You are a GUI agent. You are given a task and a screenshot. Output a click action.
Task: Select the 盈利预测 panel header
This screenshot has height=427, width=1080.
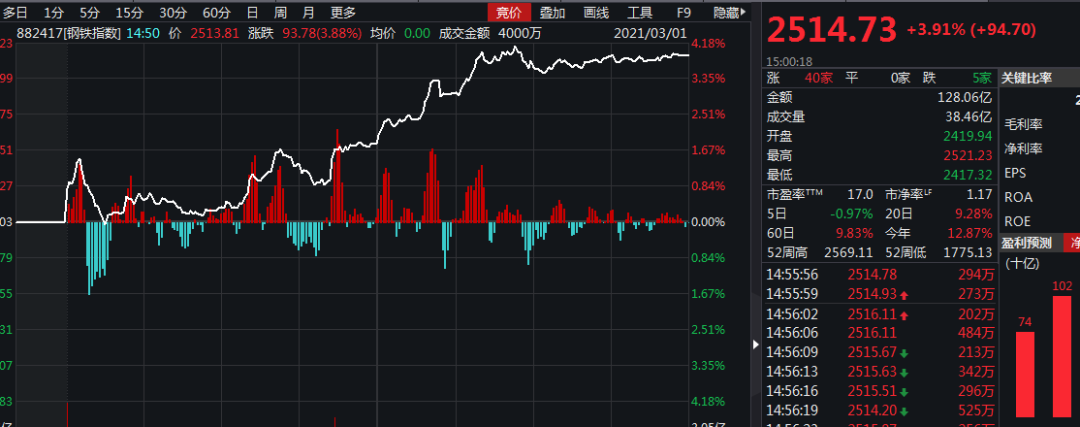(x=1027, y=242)
